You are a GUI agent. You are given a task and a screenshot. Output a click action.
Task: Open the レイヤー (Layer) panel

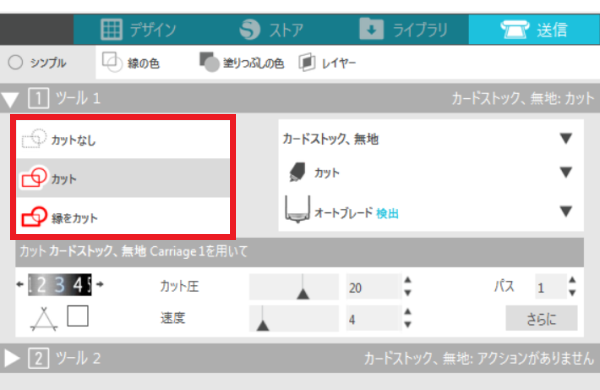click(327, 63)
